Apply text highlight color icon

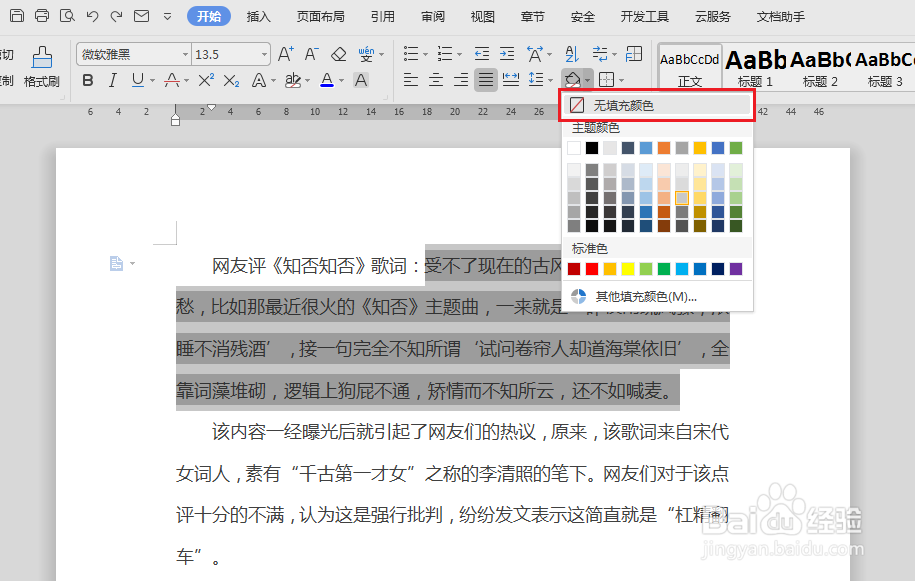coord(293,80)
